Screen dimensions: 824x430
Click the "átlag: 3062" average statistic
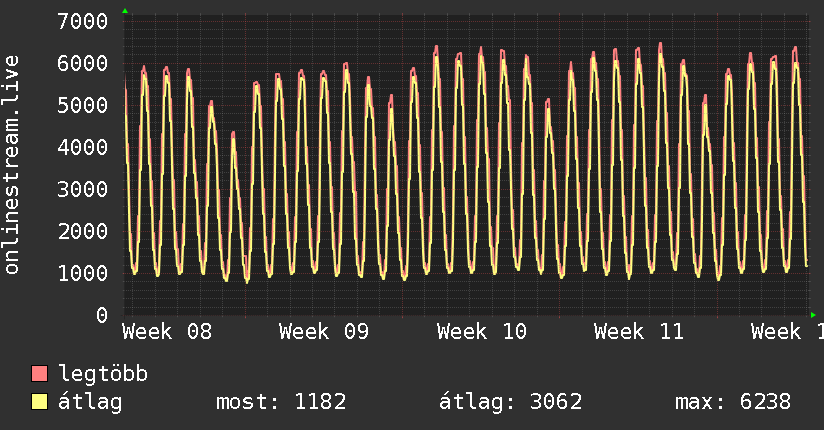511,403
